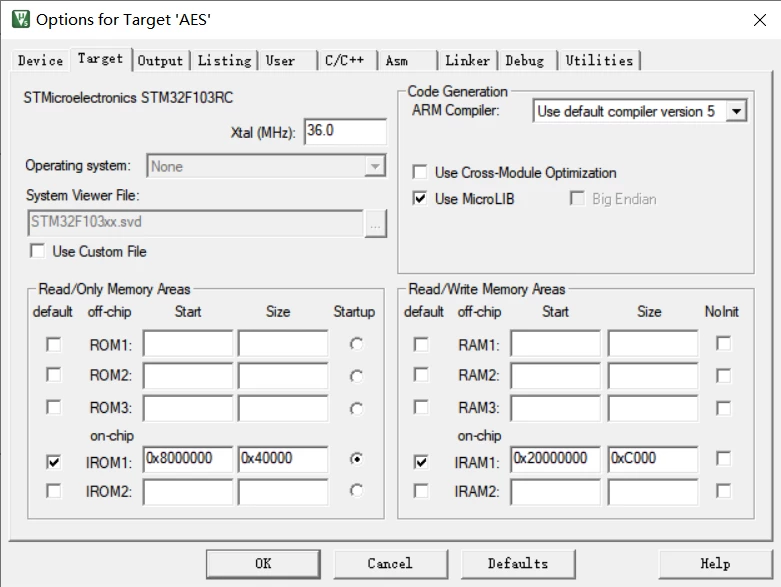Open the Debug tab
Viewport: 781px width, 587px height.
[525, 61]
